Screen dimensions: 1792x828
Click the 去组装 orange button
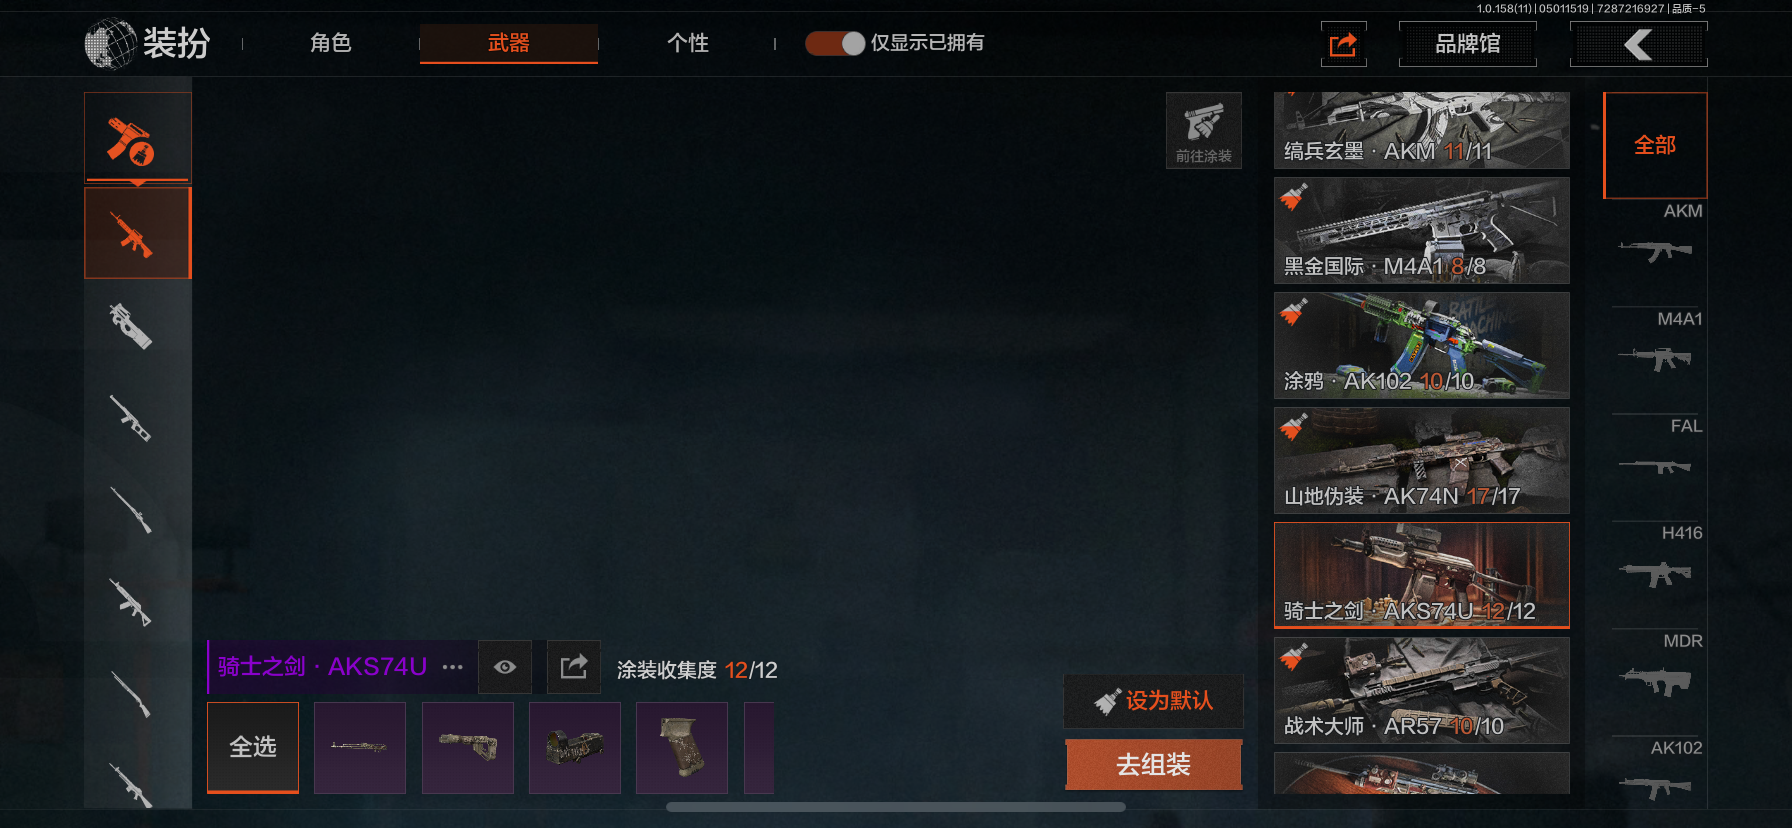pyautogui.click(x=1154, y=765)
